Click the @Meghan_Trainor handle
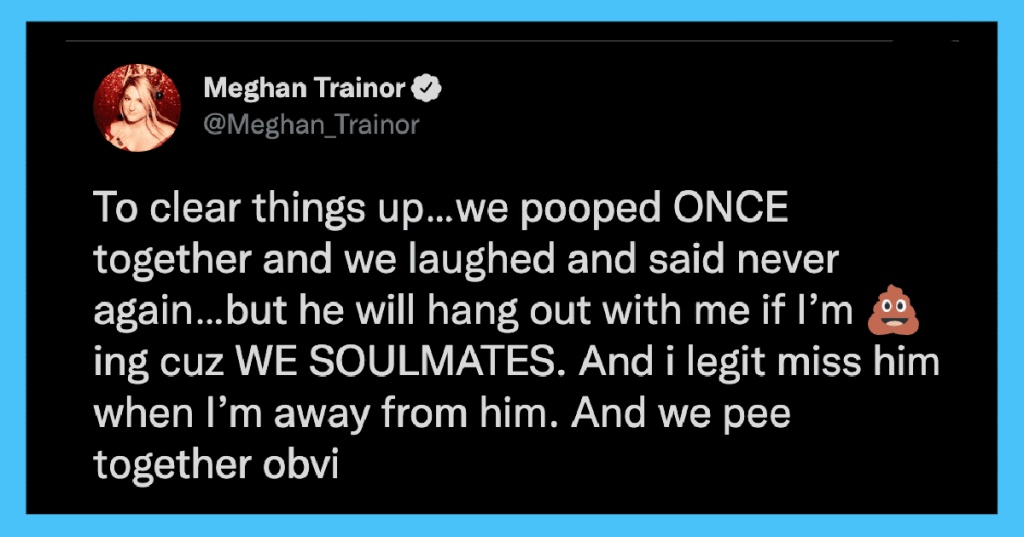This screenshot has height=537, width=1024. 312,124
